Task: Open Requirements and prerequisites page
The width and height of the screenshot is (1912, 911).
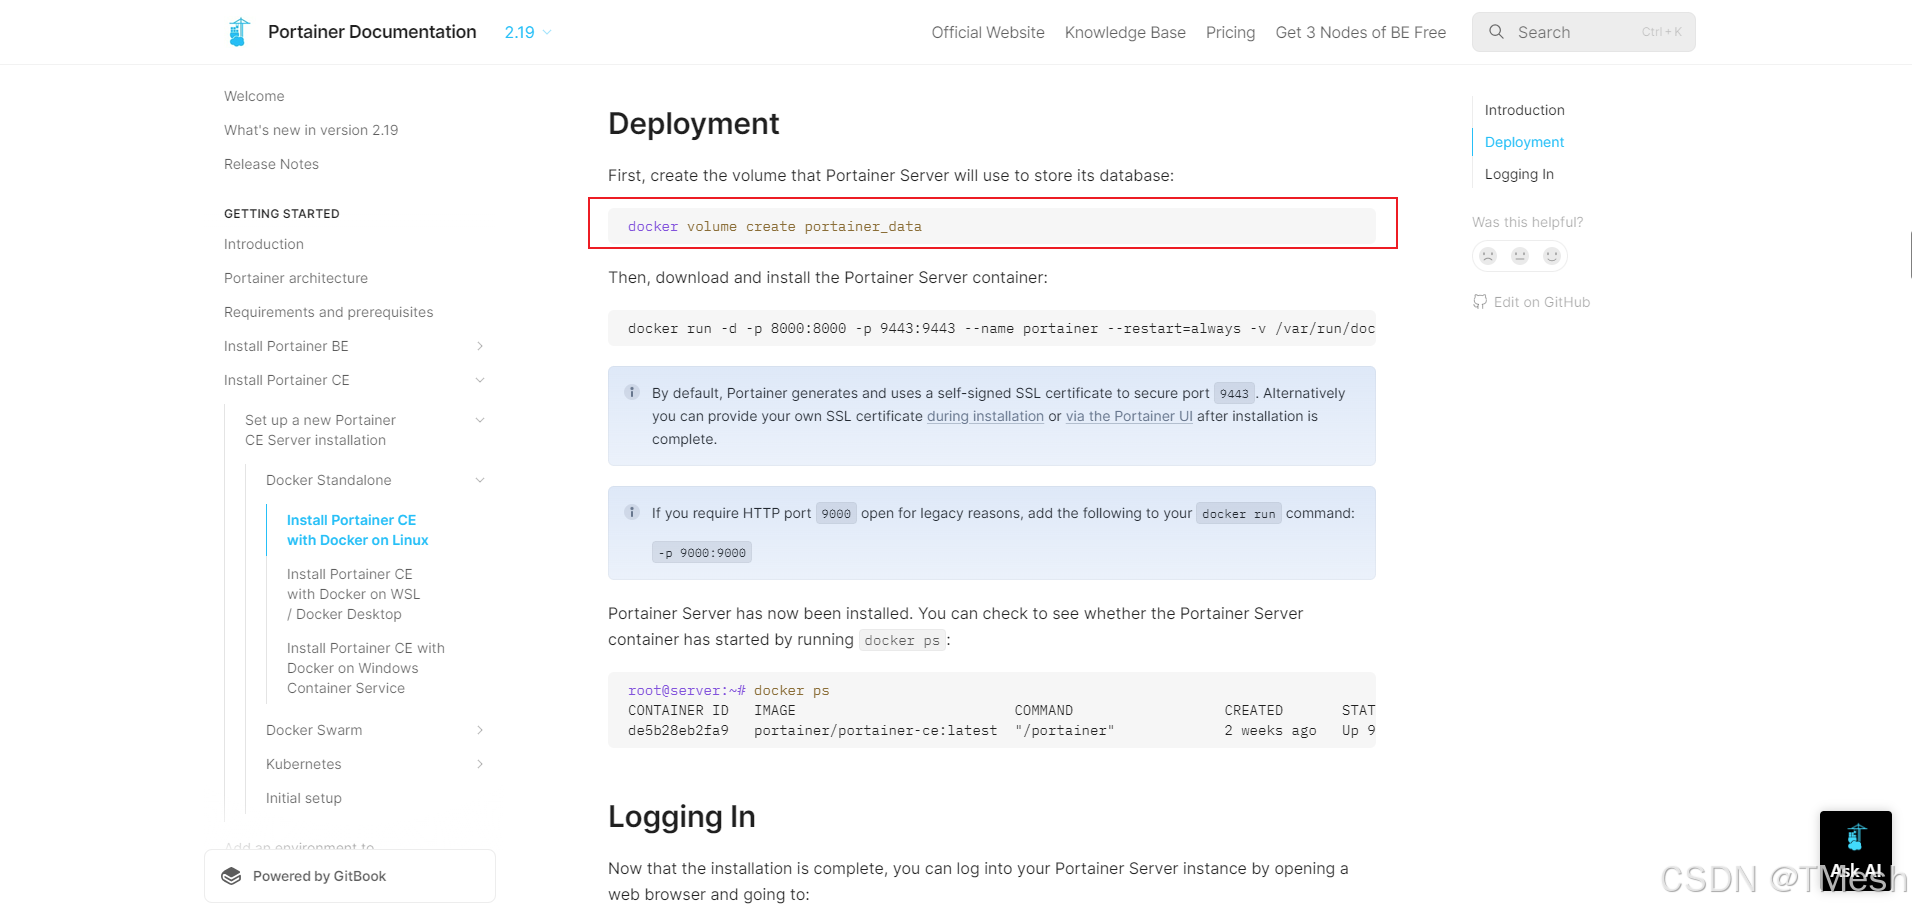Action: click(x=329, y=312)
